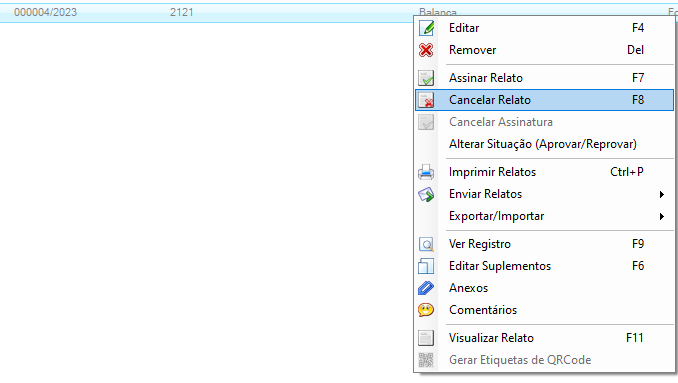Choose Imprimir Relatos from the menu
Image resolution: width=678 pixels, height=383 pixels.
click(544, 172)
